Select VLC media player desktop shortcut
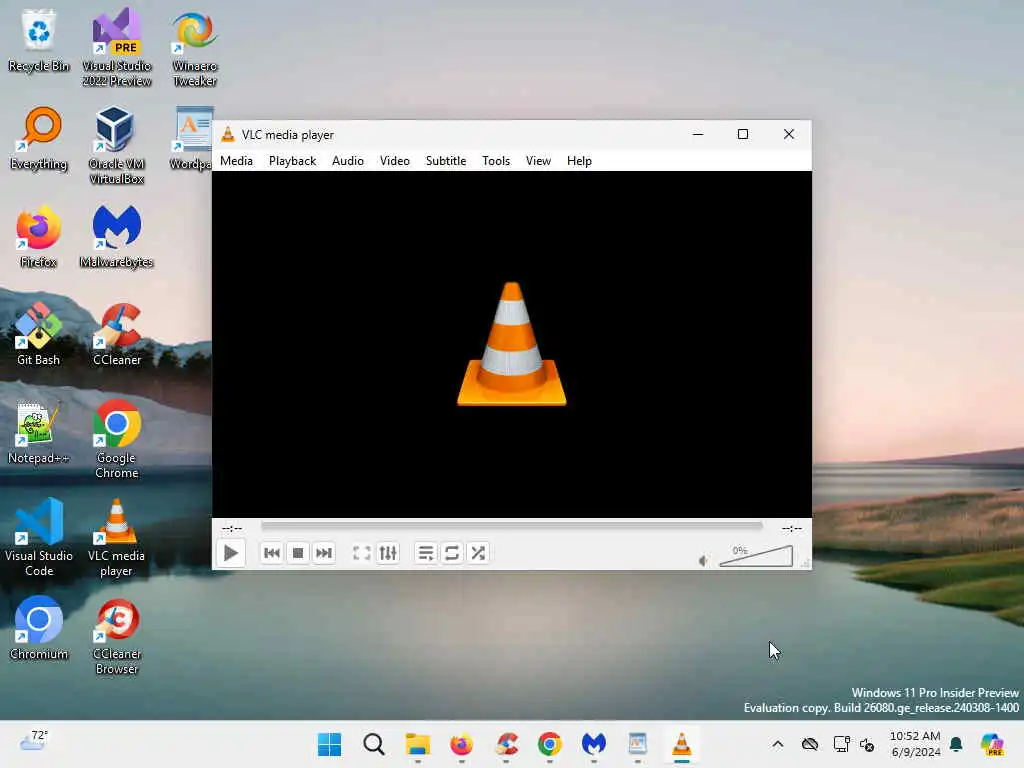The width and height of the screenshot is (1024, 768). [117, 537]
